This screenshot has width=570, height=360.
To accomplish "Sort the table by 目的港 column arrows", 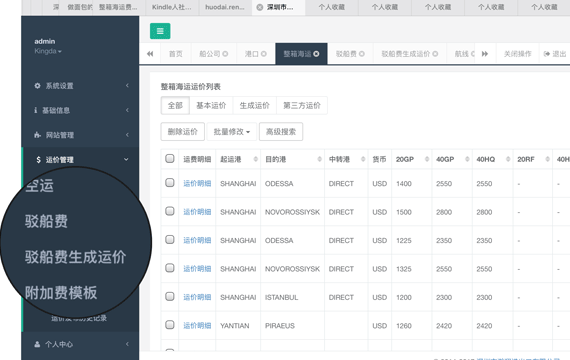I will tap(320, 159).
